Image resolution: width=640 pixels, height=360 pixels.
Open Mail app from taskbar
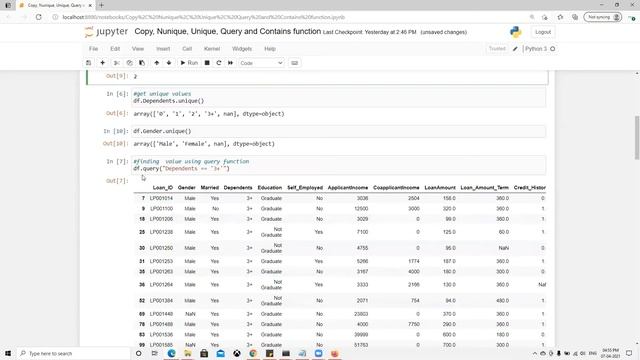(x=220, y=353)
